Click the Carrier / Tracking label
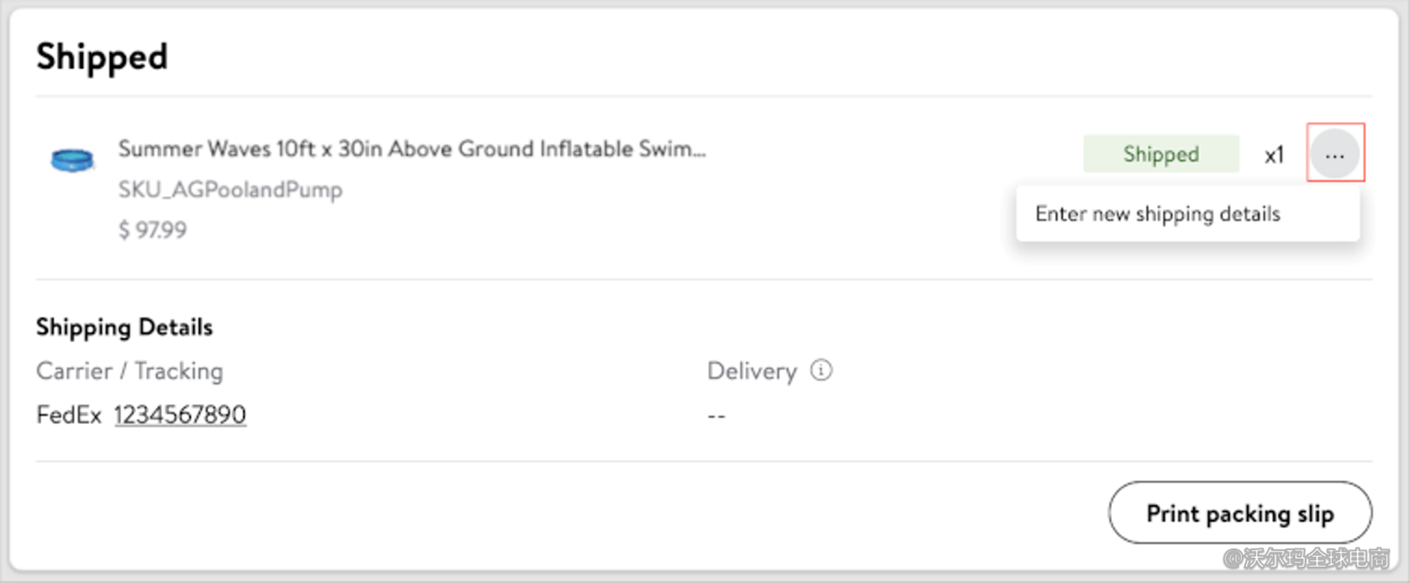Viewport: 1410px width, 583px height. [x=129, y=371]
